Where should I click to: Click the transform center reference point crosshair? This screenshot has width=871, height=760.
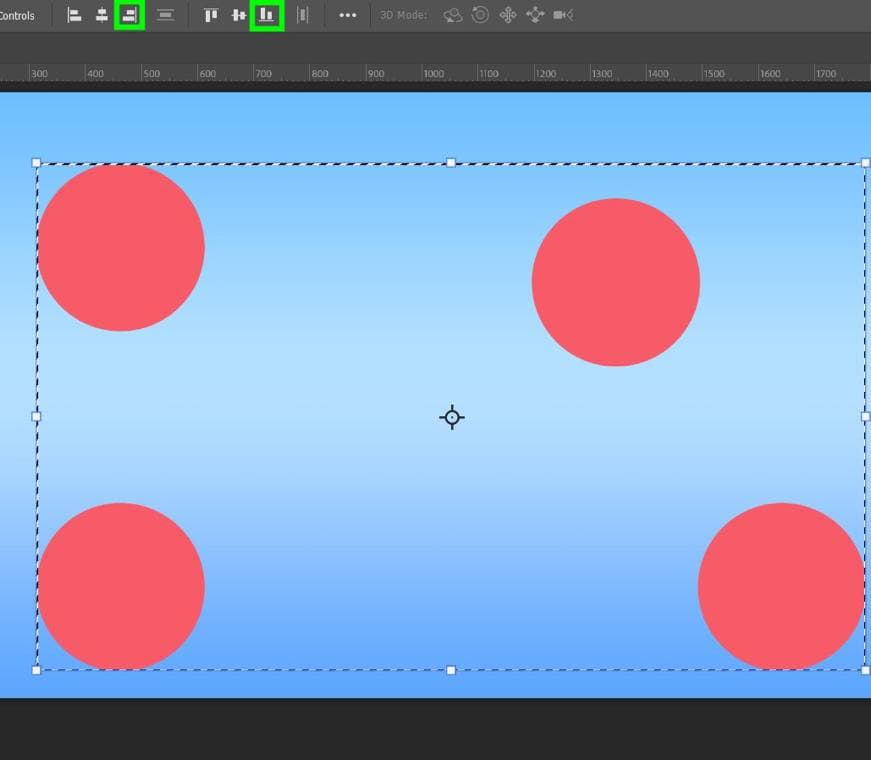pos(452,417)
